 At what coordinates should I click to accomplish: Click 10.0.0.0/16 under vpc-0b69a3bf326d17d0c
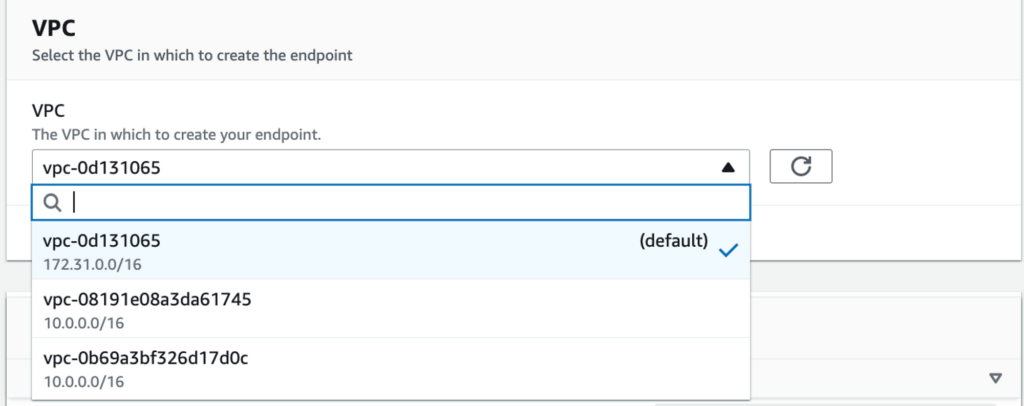click(x=82, y=381)
